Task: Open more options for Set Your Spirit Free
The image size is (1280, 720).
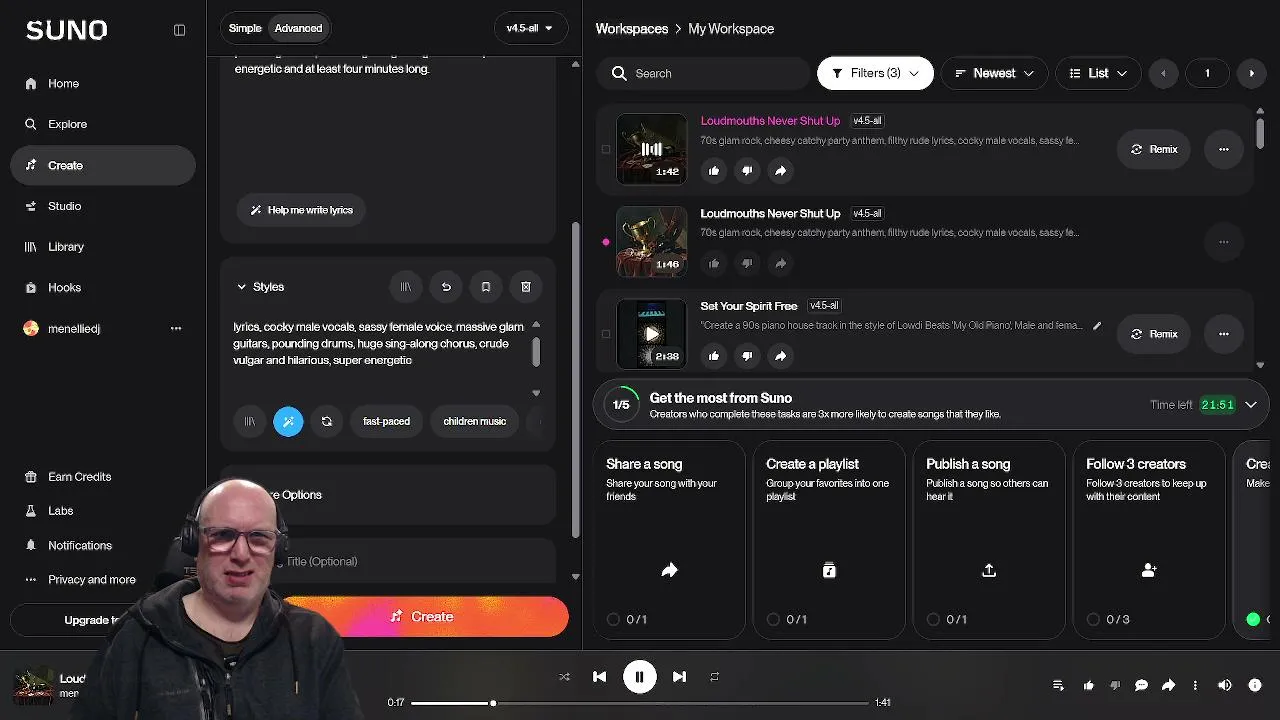Action: tap(1224, 334)
